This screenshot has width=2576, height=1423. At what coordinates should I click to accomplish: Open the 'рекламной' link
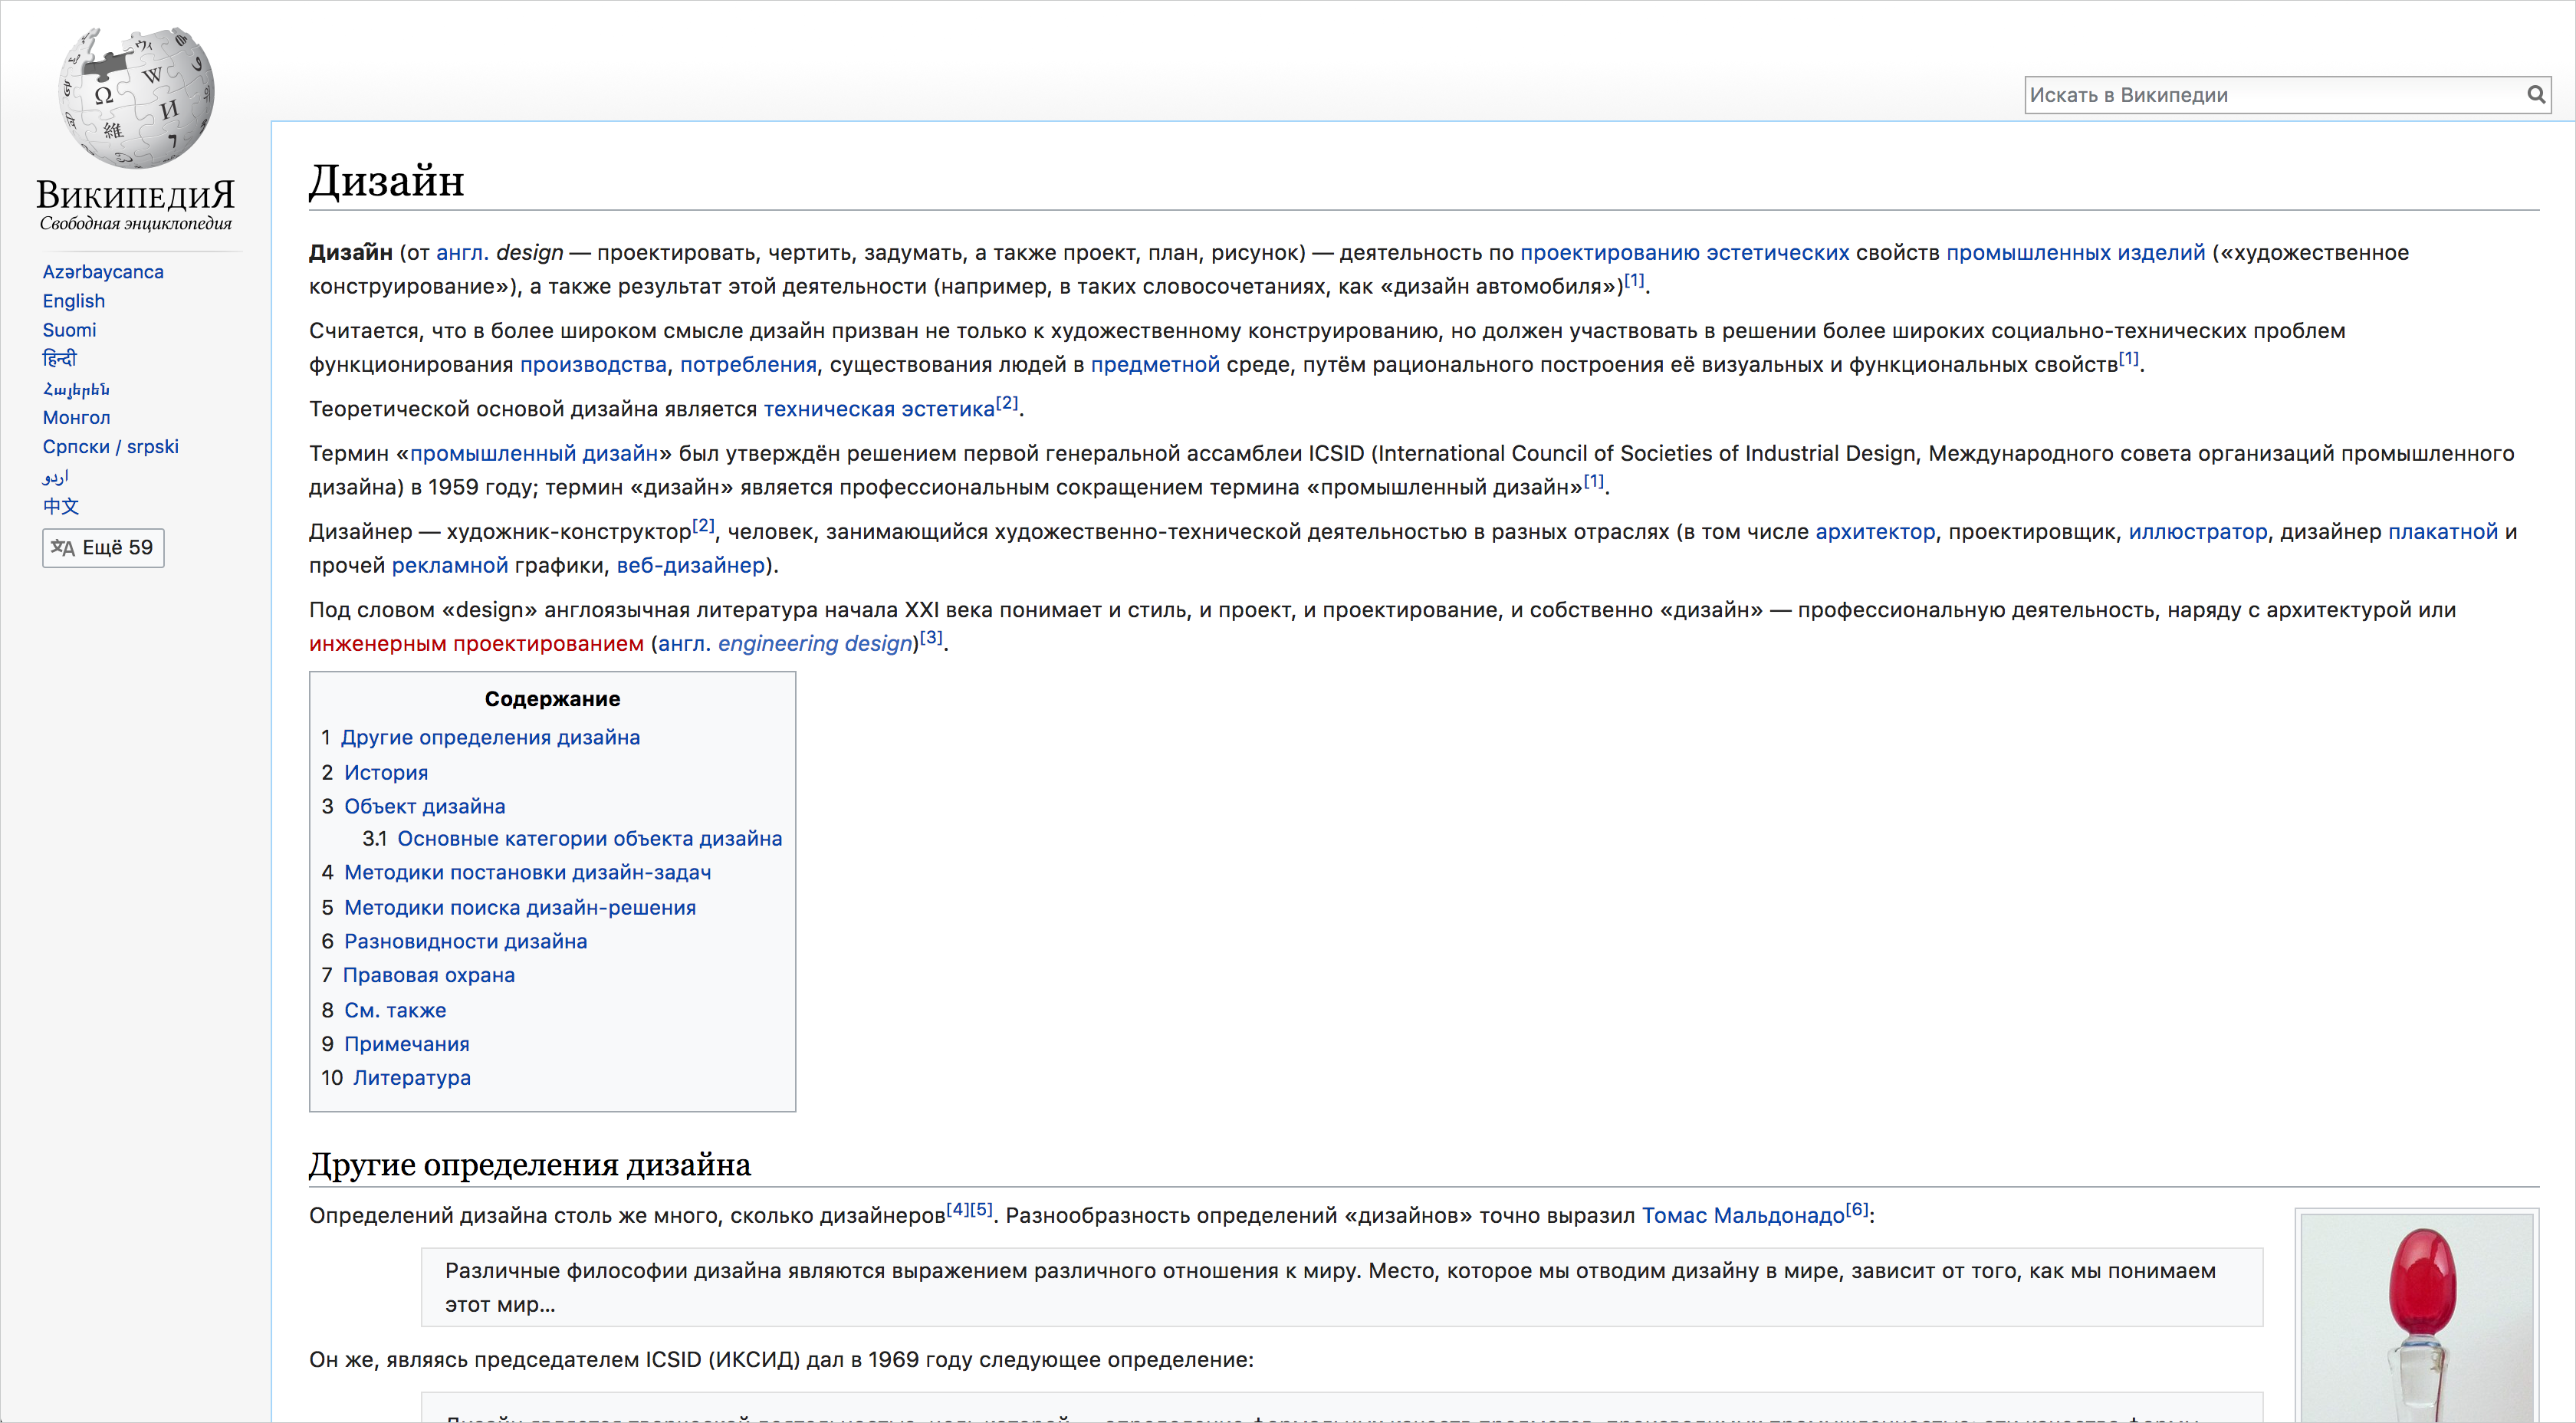point(450,566)
